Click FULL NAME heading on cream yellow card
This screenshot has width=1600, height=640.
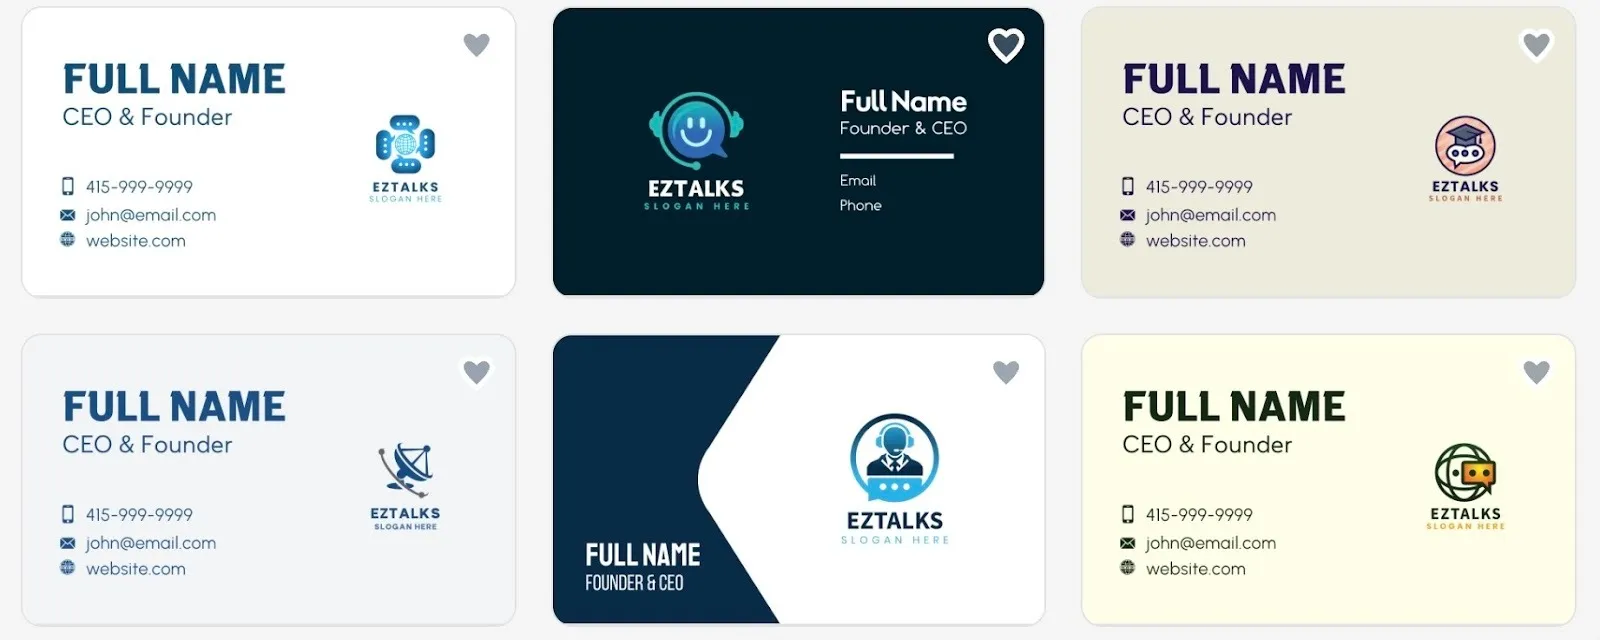(1234, 407)
